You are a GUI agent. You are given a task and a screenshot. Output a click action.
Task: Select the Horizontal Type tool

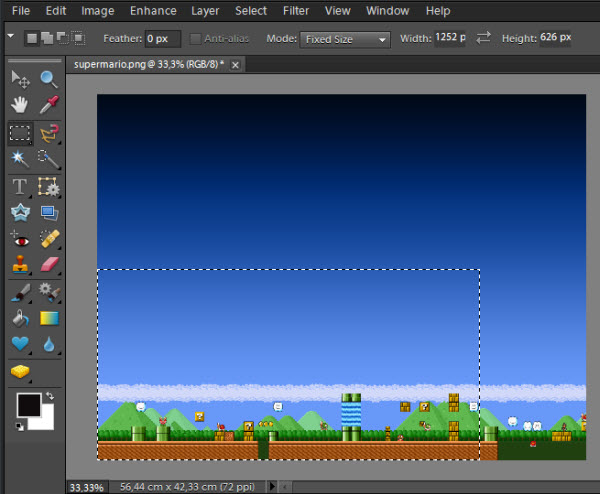20,187
